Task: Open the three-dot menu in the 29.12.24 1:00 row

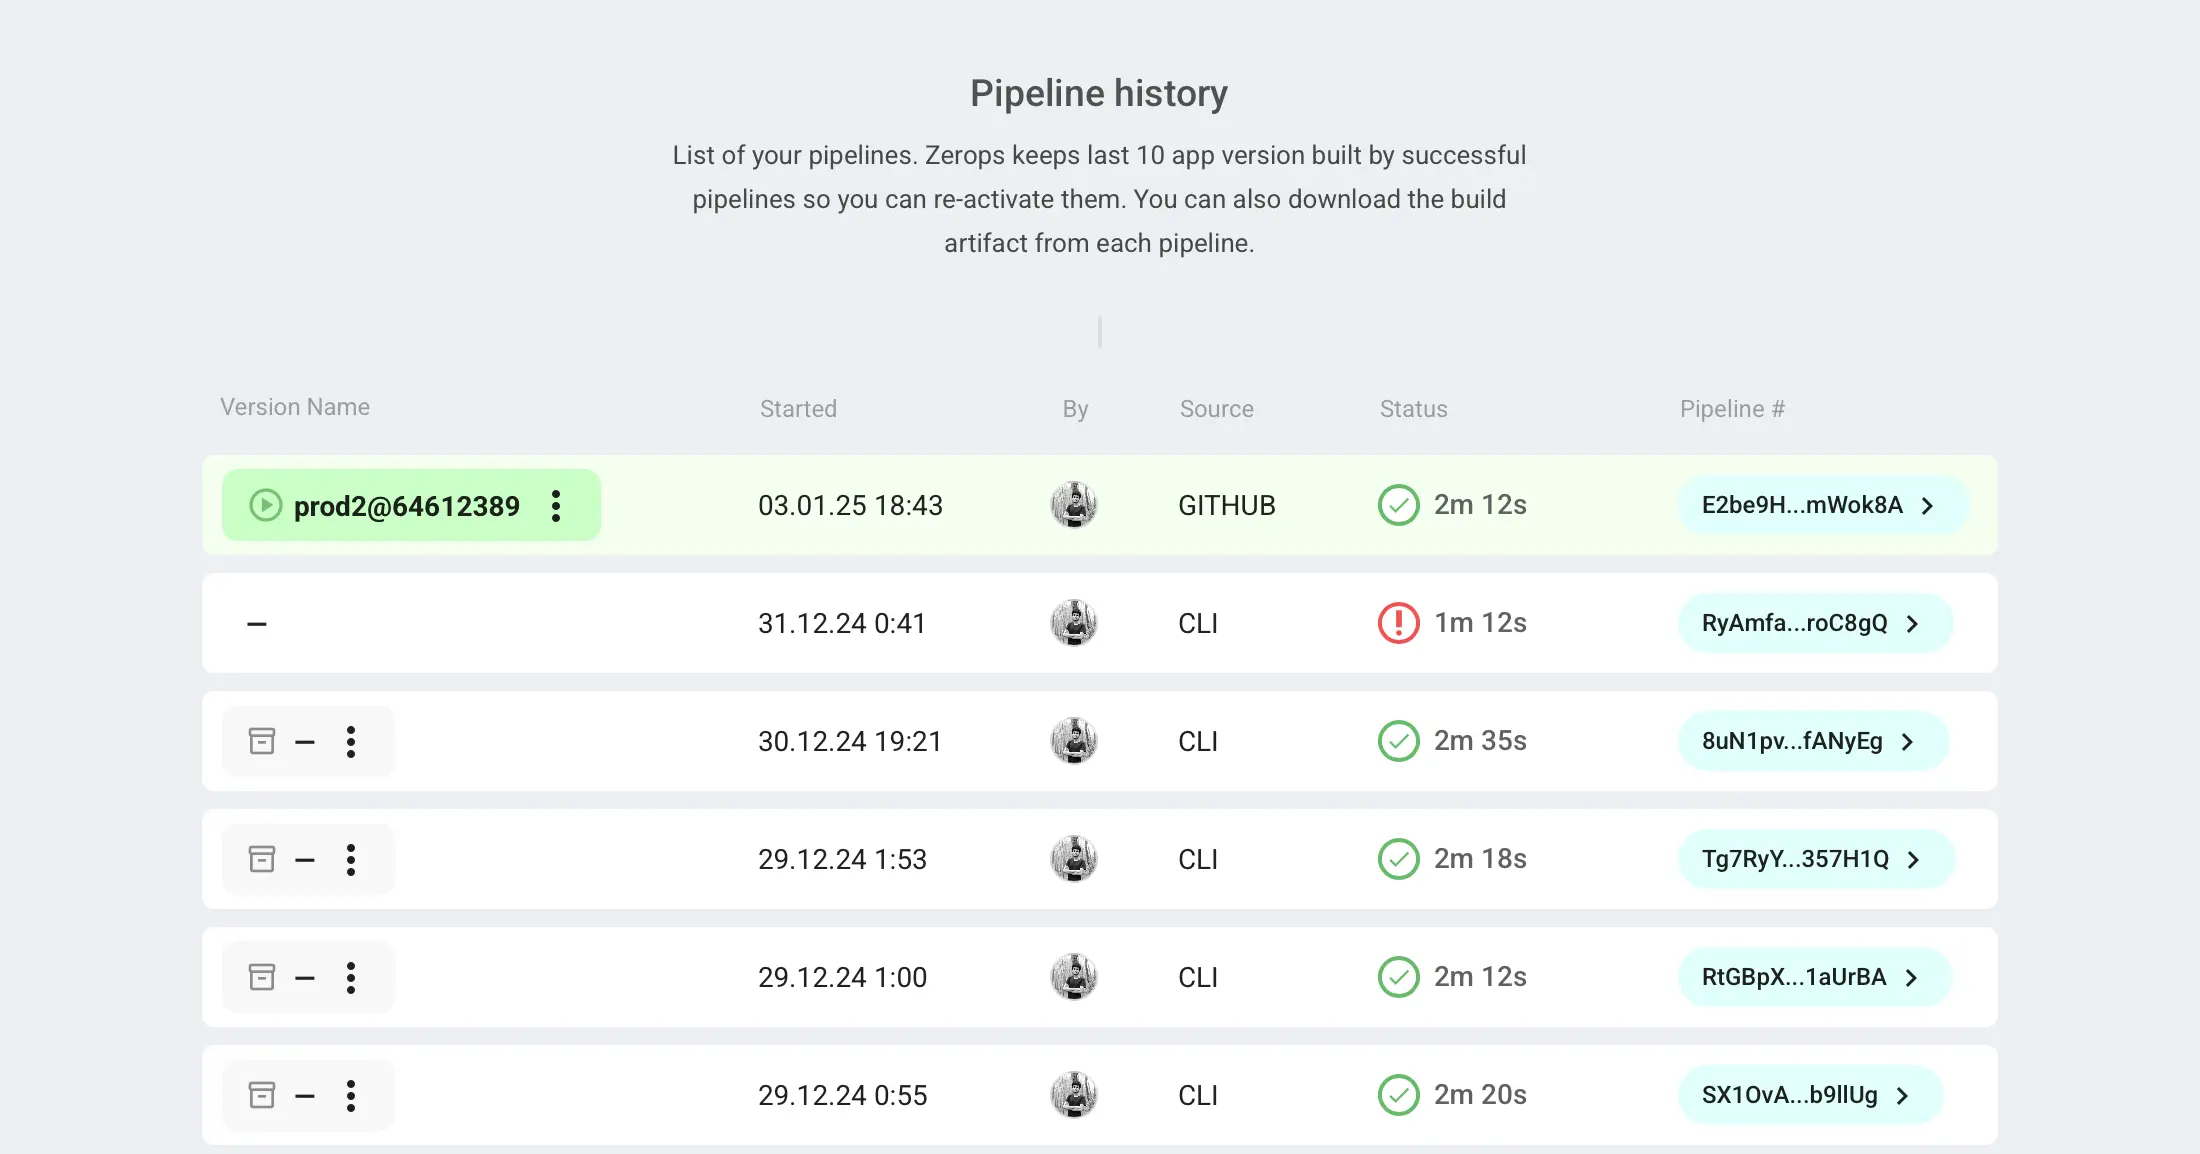Action: 351,977
